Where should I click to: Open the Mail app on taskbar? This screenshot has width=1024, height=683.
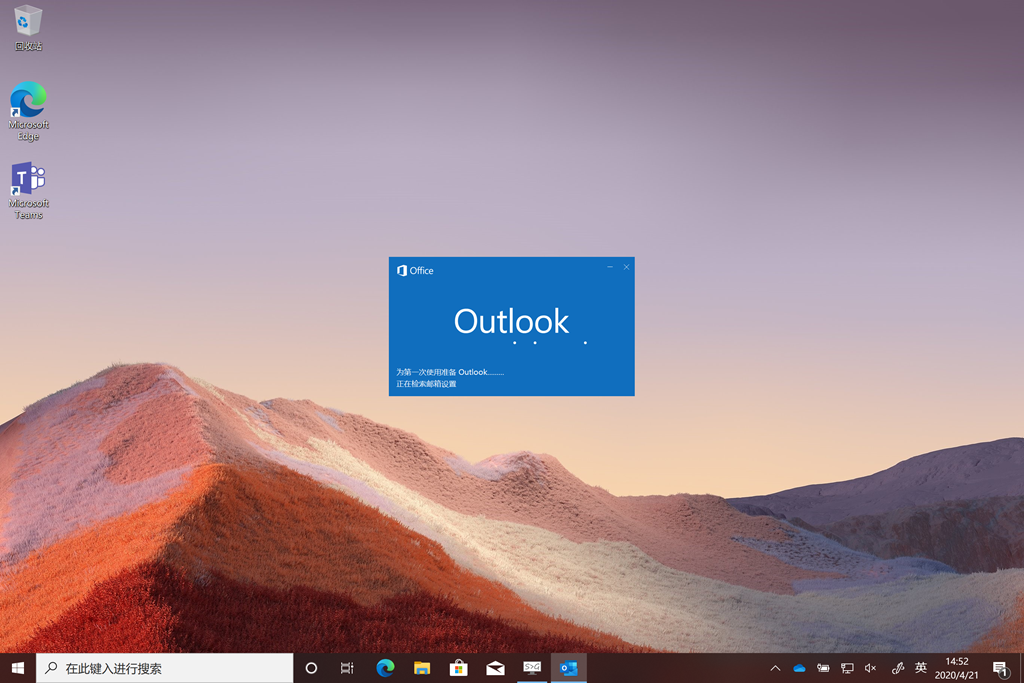click(495, 668)
